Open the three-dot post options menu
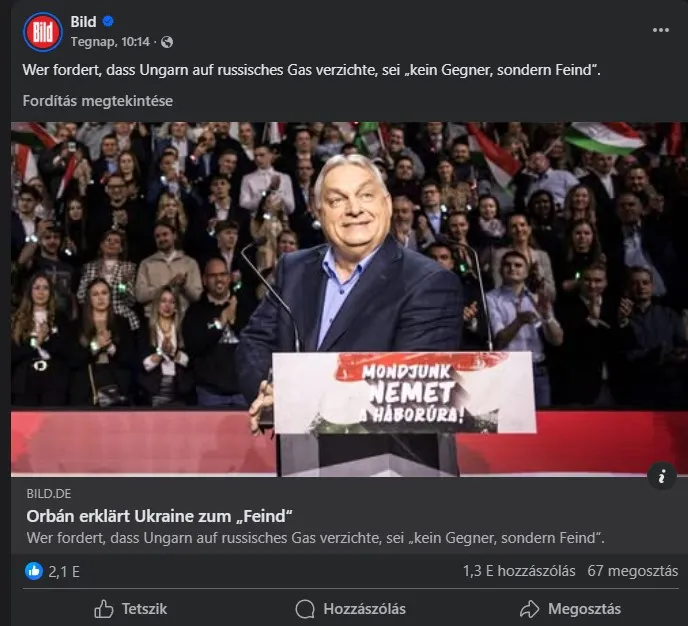688x626 pixels. [x=661, y=30]
